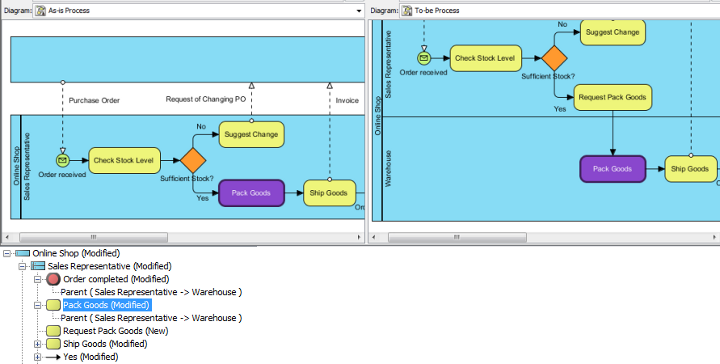
Task: Click the As-is Process diagram icon
Action: pos(40,11)
